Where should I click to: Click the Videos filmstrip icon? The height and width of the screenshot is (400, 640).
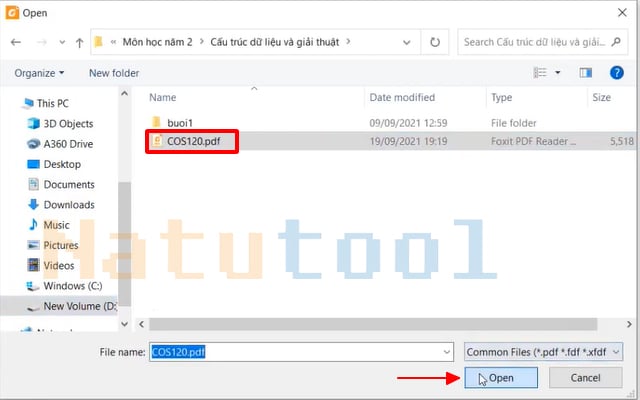click(x=33, y=265)
